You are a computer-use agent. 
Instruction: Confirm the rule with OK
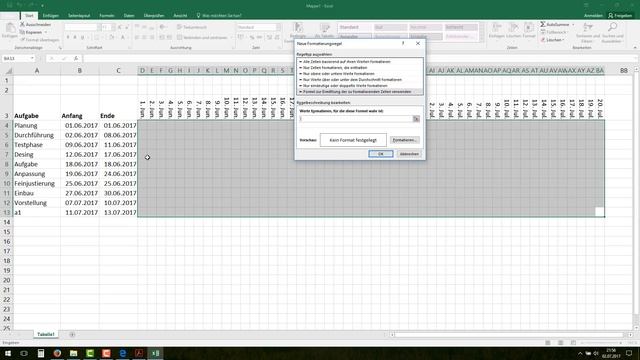[381, 154]
